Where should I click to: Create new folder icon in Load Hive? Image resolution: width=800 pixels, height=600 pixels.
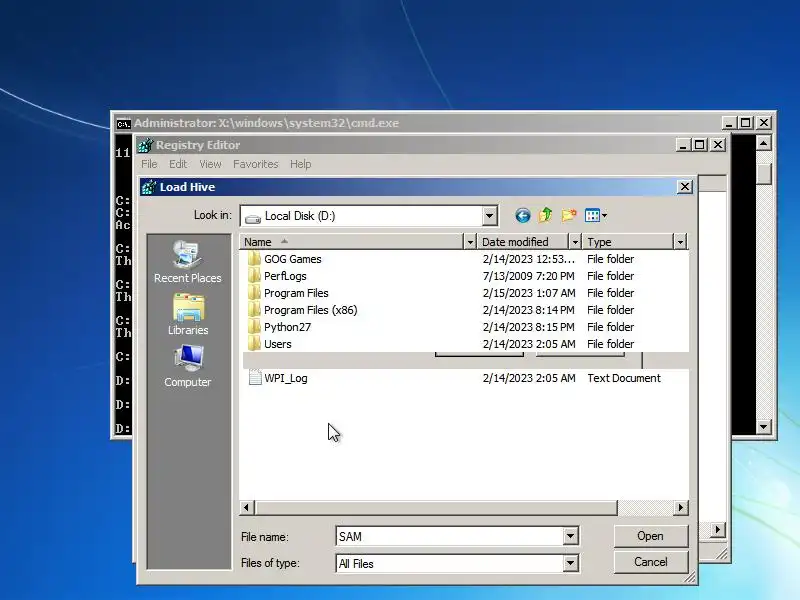pos(568,215)
